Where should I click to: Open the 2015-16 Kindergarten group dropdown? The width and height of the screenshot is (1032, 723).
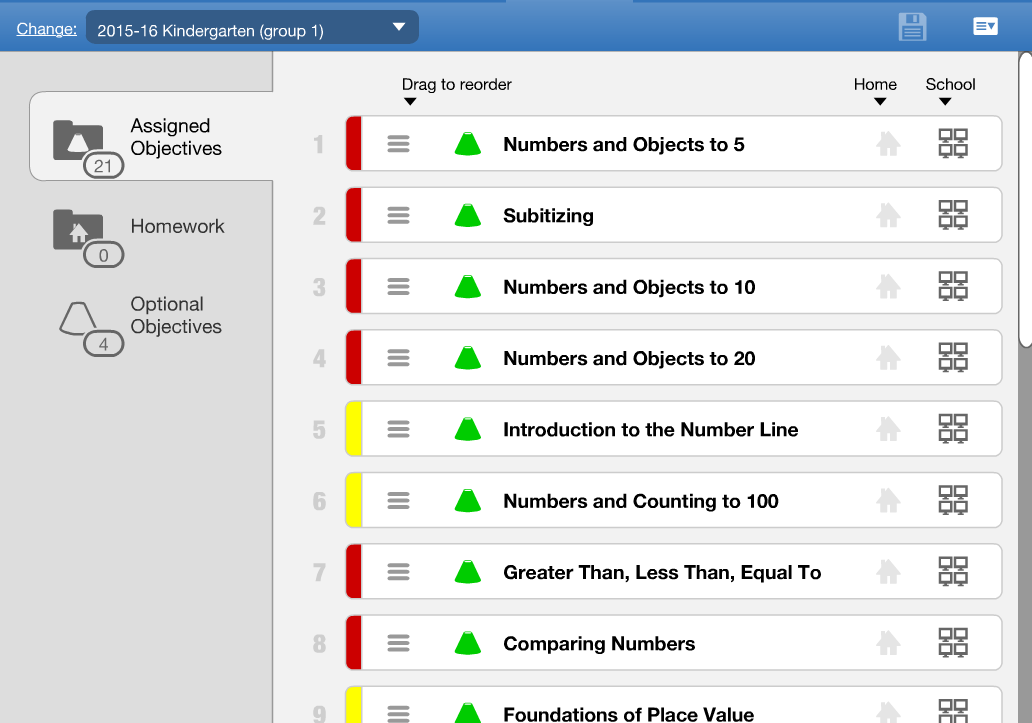point(252,30)
